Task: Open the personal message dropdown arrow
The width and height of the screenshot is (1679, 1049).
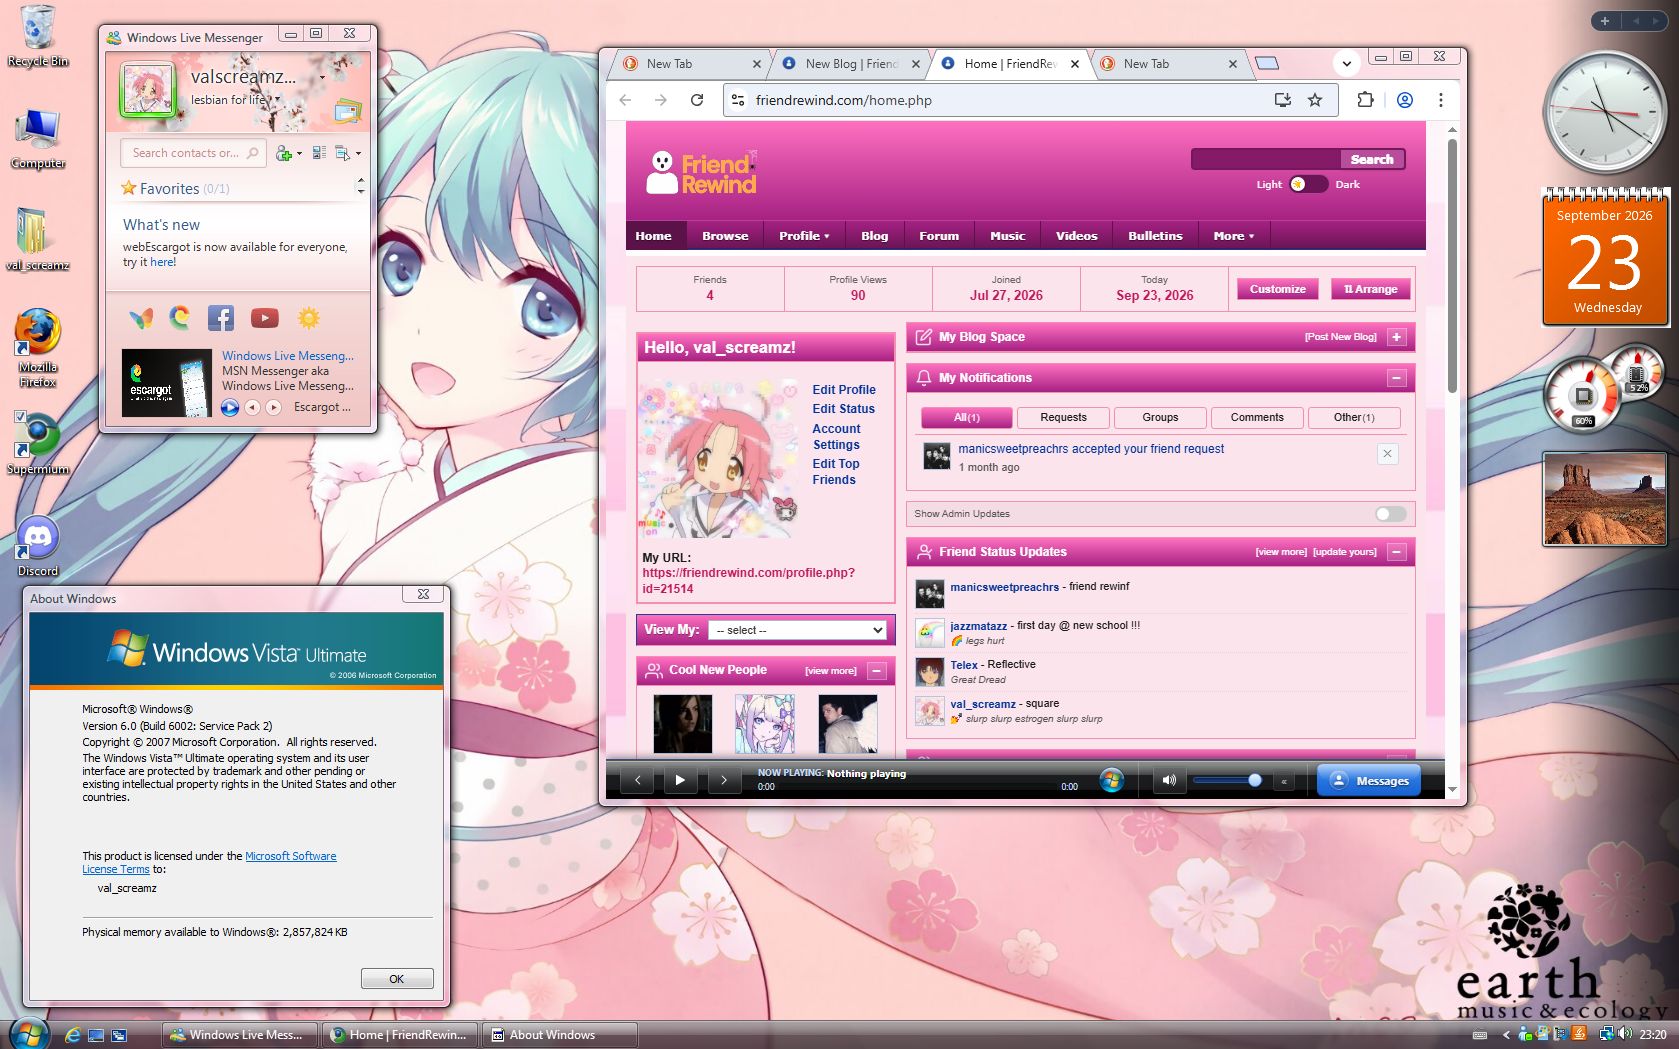Action: [x=277, y=100]
